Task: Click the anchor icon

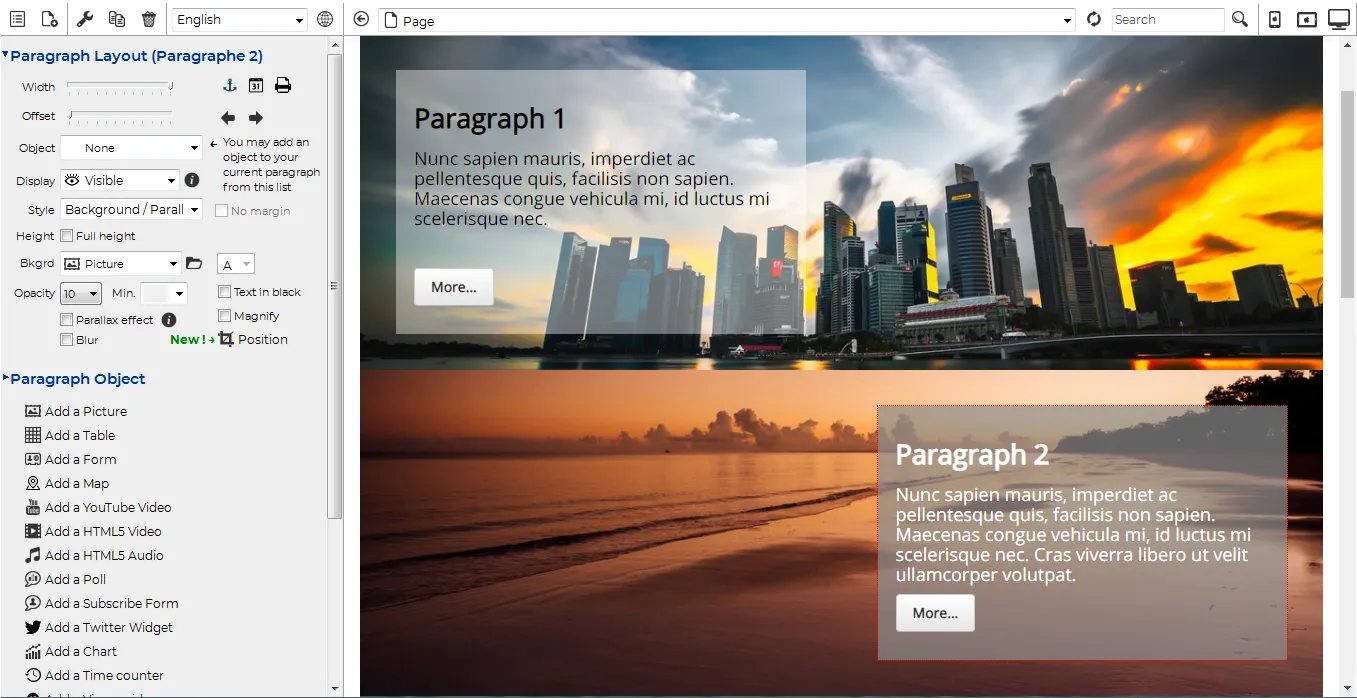Action: coord(229,86)
